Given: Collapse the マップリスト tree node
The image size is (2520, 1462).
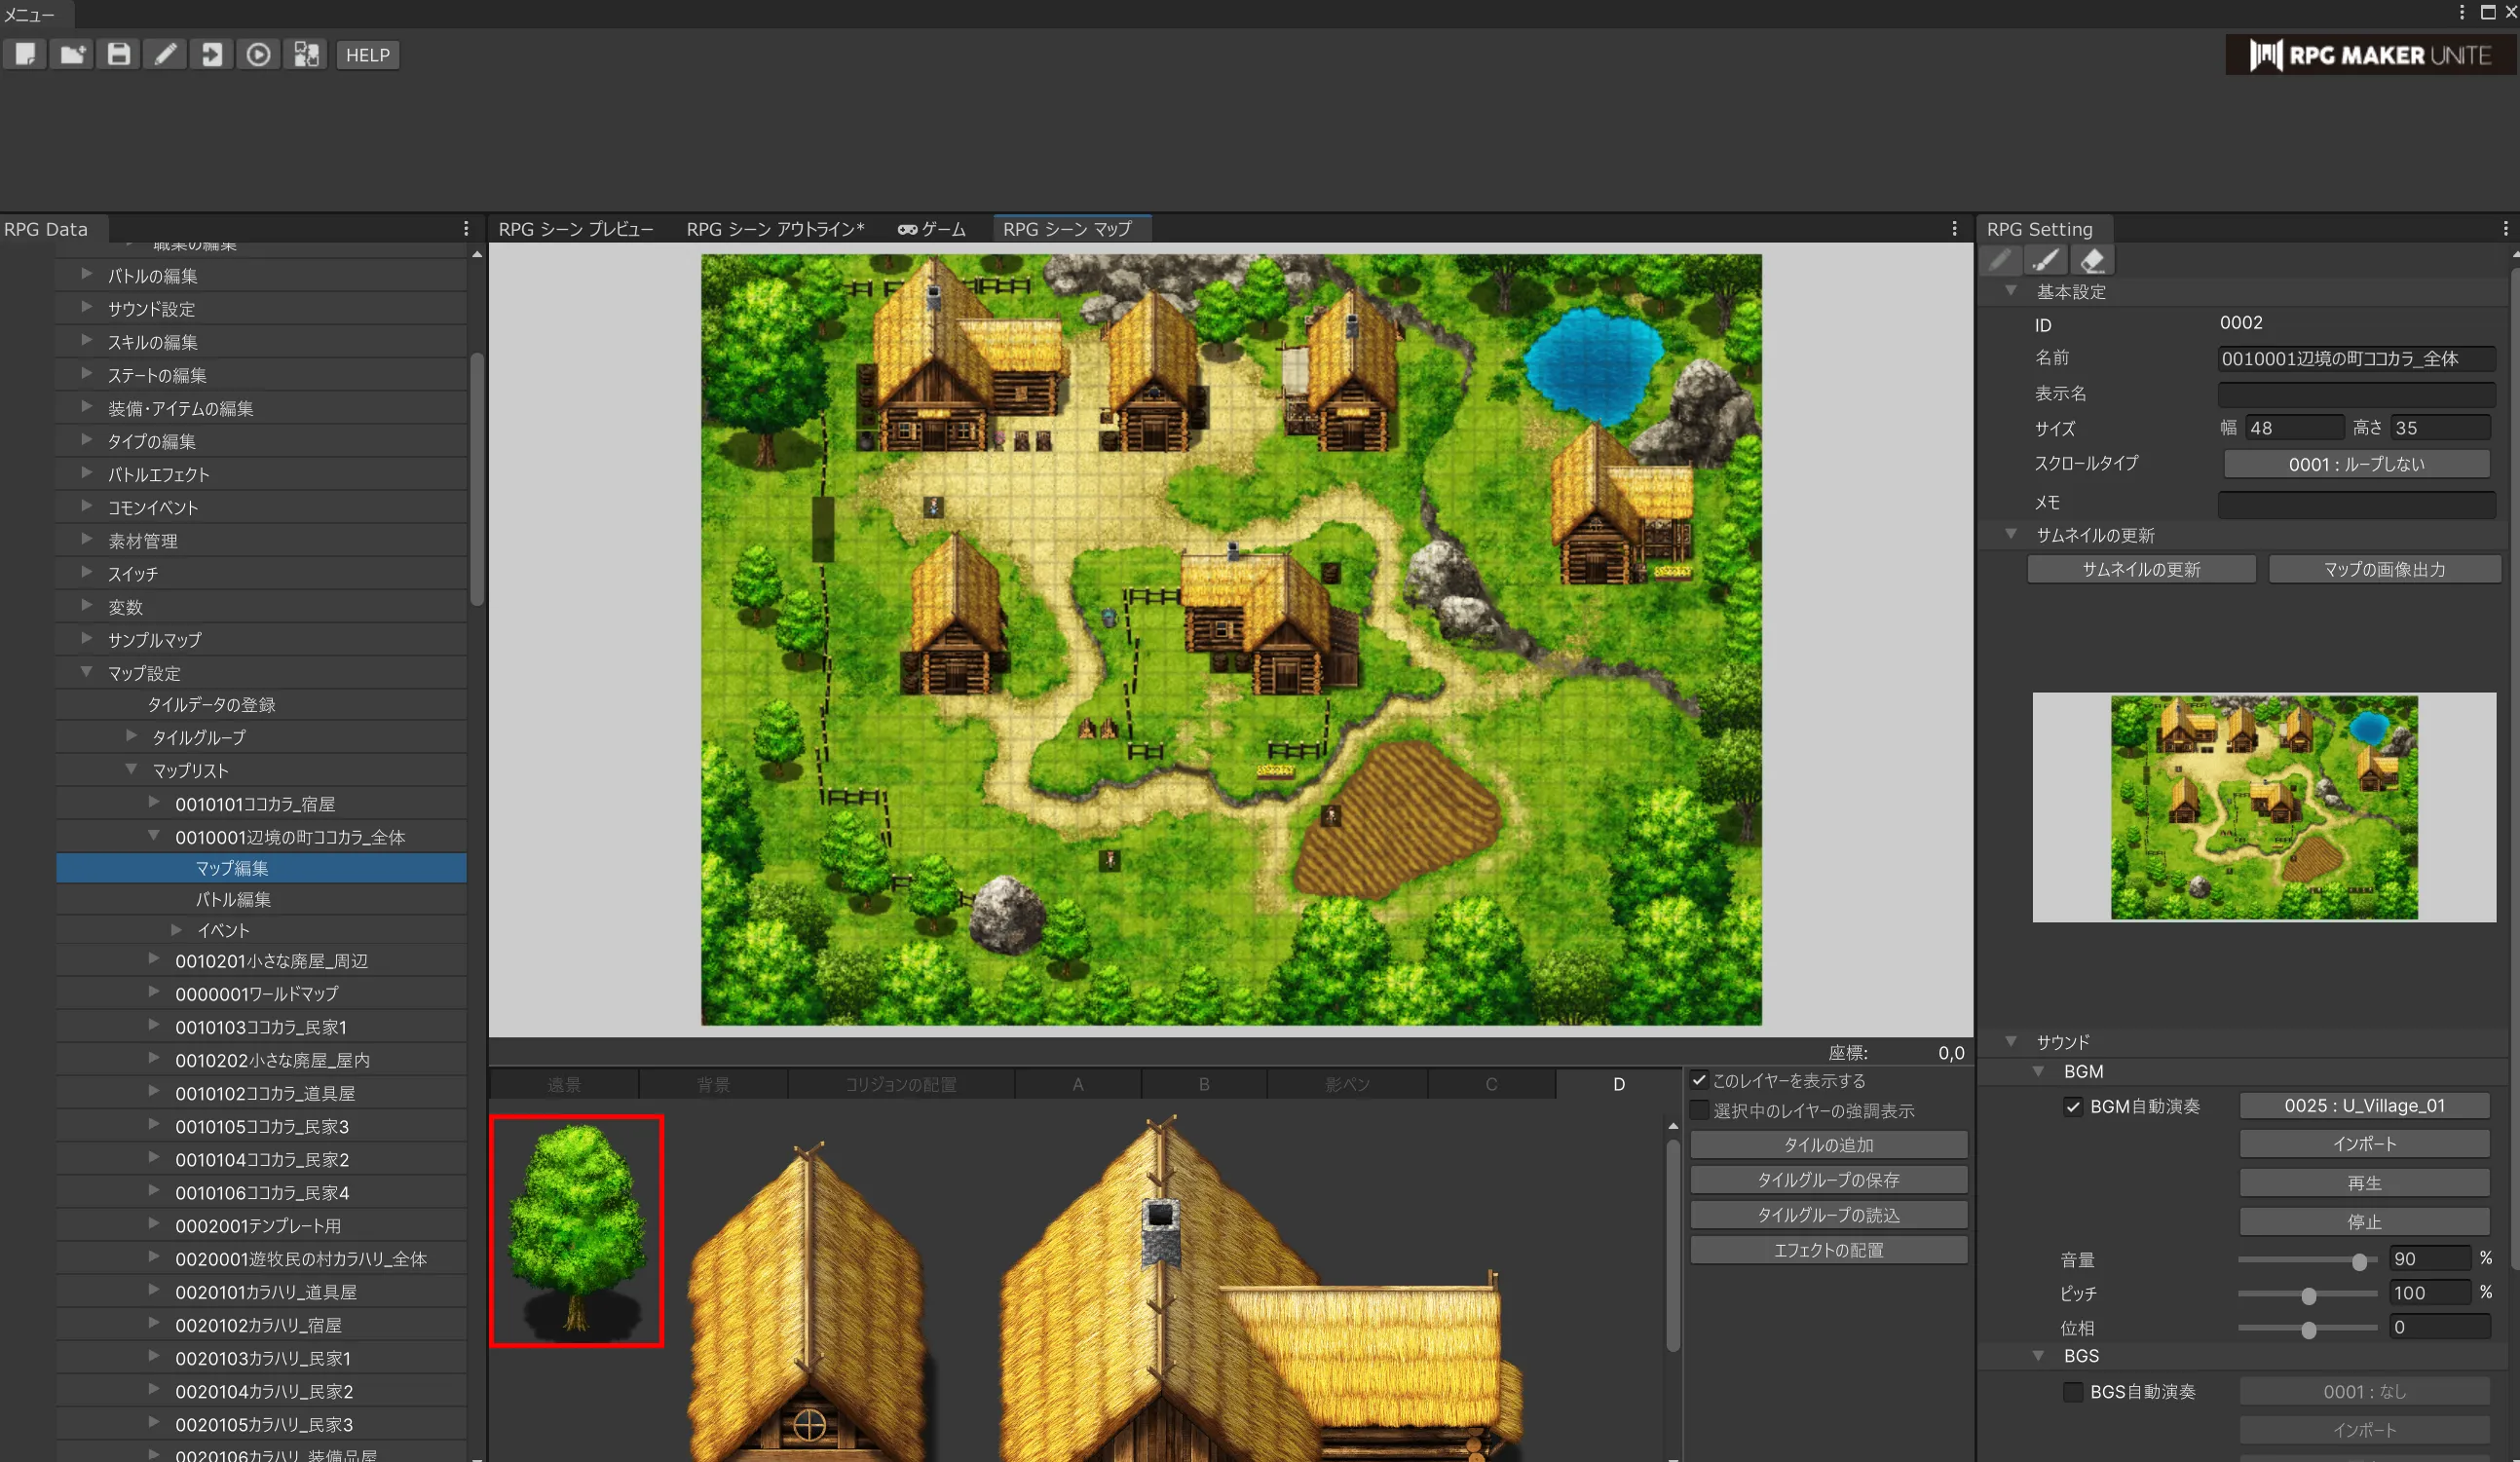Looking at the screenshot, I should pyautogui.click(x=132, y=769).
